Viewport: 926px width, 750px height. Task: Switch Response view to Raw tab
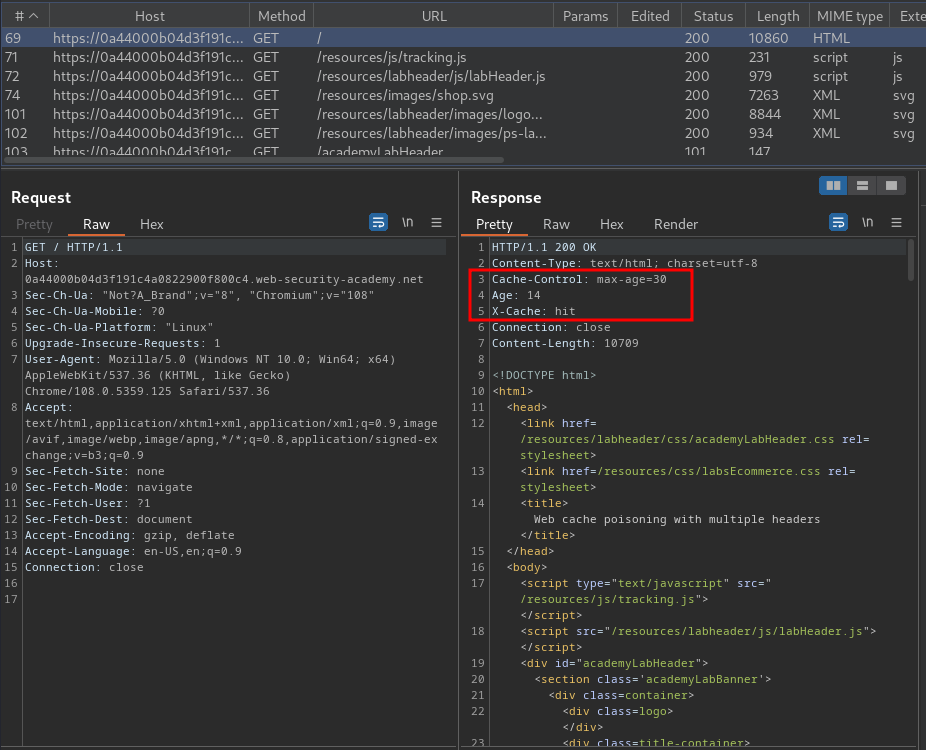(556, 224)
